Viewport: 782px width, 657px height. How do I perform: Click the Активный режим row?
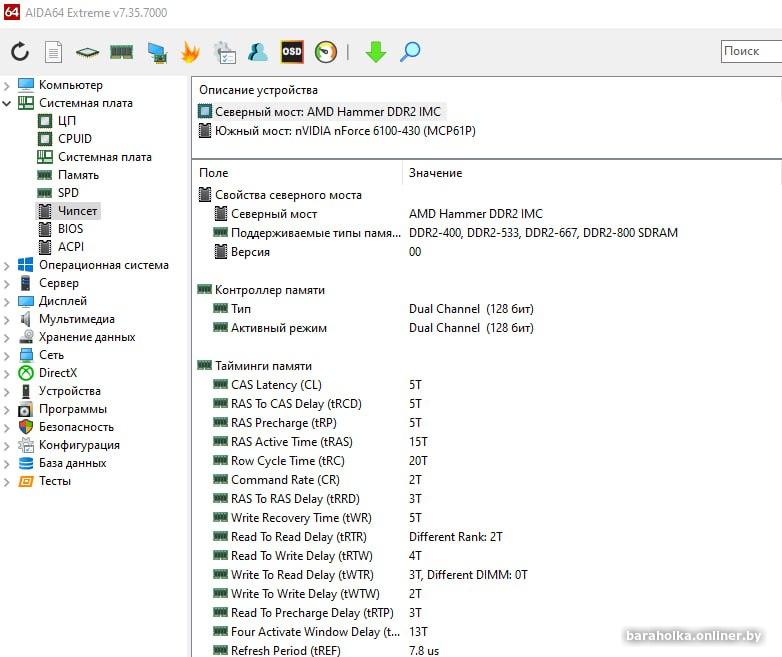click(279, 327)
